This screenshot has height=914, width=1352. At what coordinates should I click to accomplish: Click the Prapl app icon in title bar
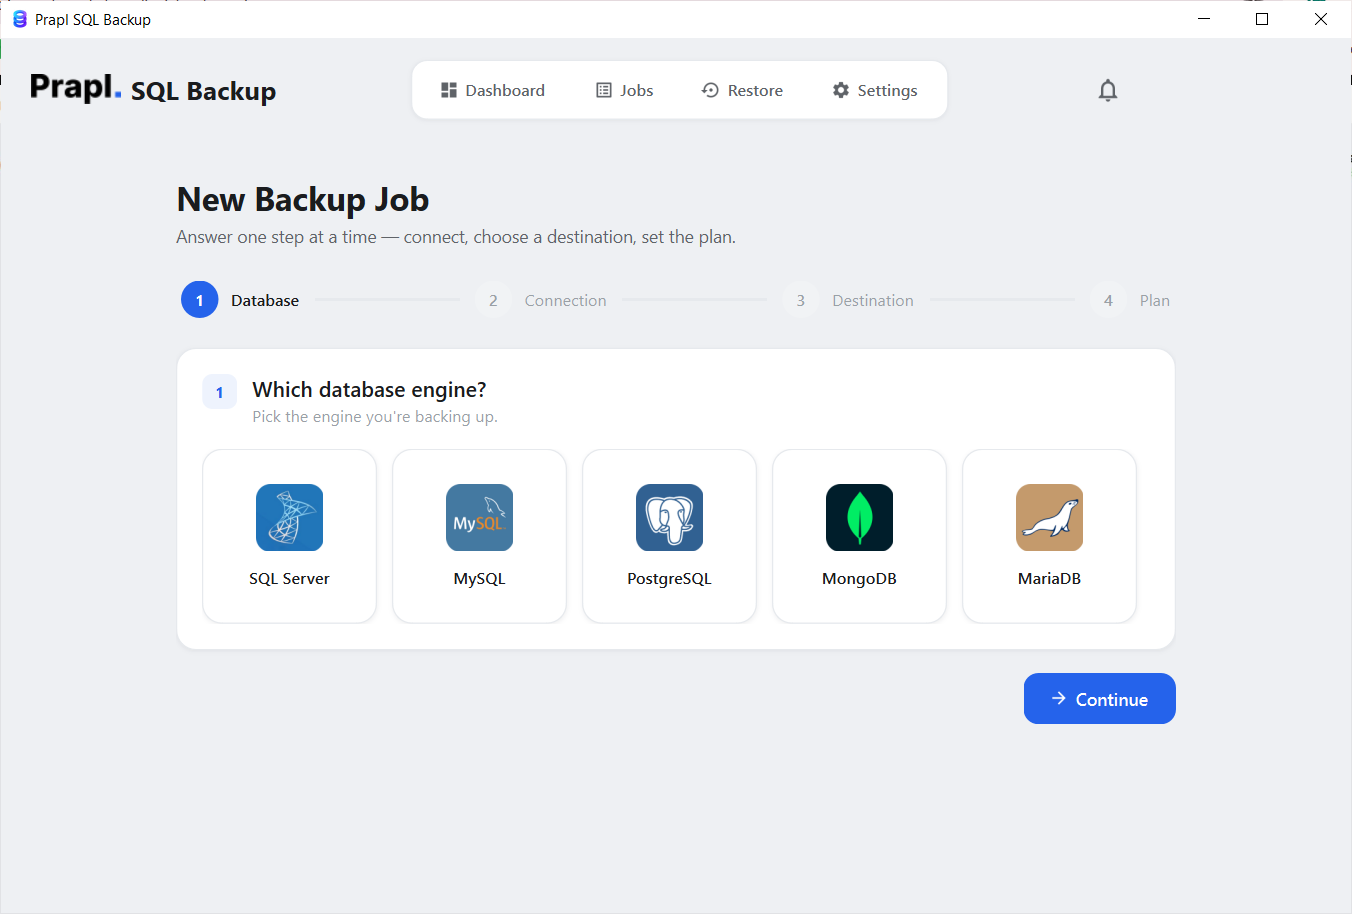point(19,19)
